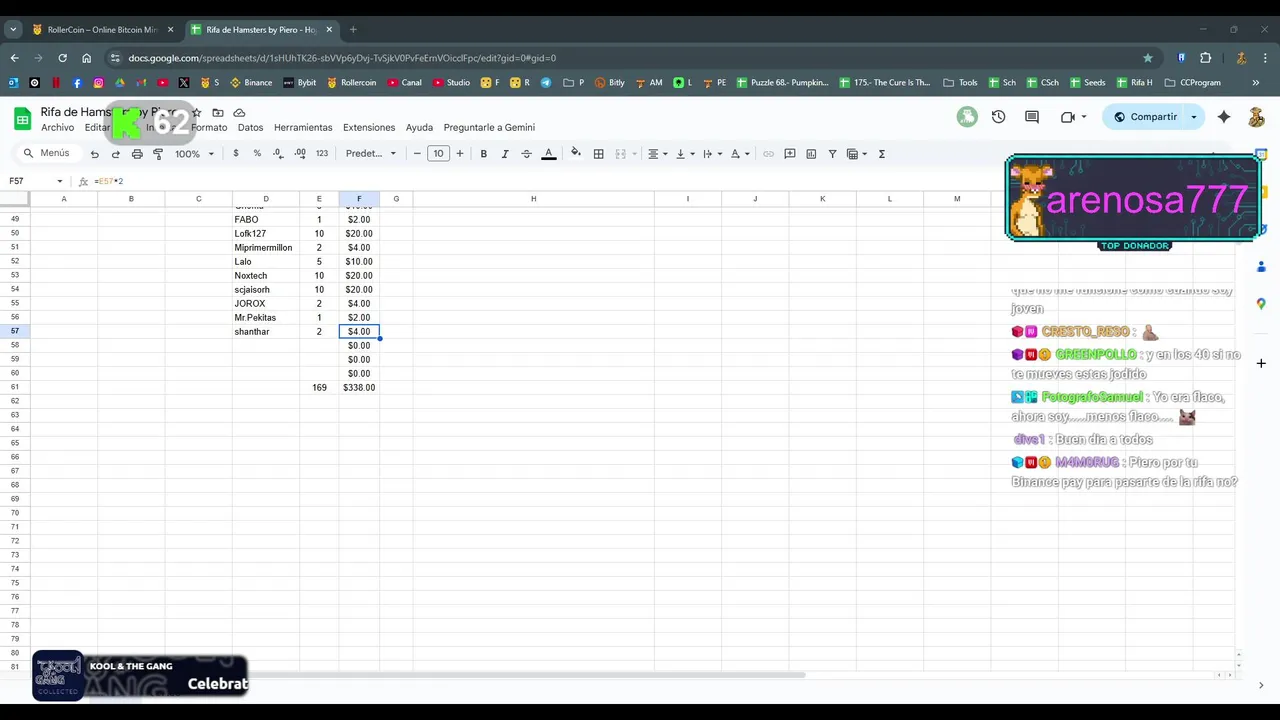Open the Tools bookmark folder

960,83
